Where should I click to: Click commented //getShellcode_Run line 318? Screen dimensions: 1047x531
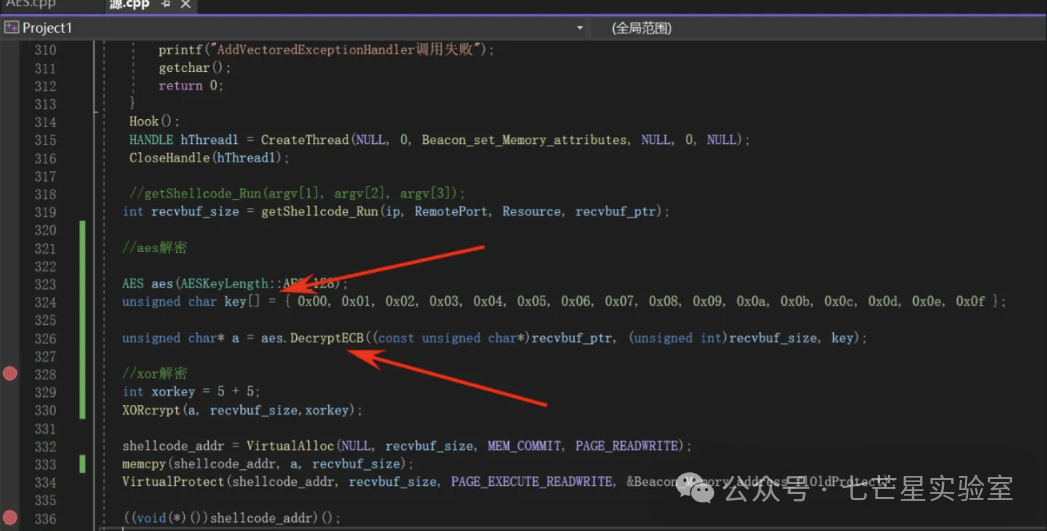[x=297, y=194]
